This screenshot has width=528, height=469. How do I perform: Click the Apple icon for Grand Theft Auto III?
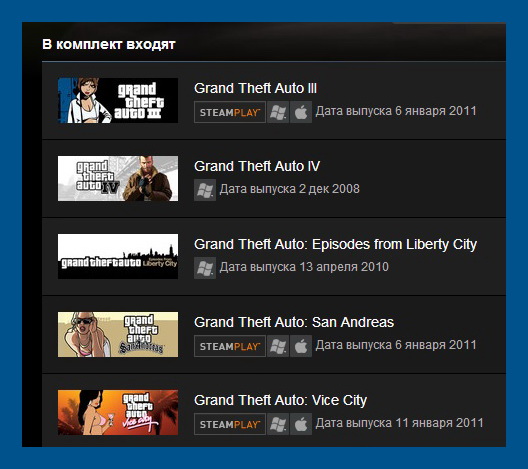pos(301,112)
